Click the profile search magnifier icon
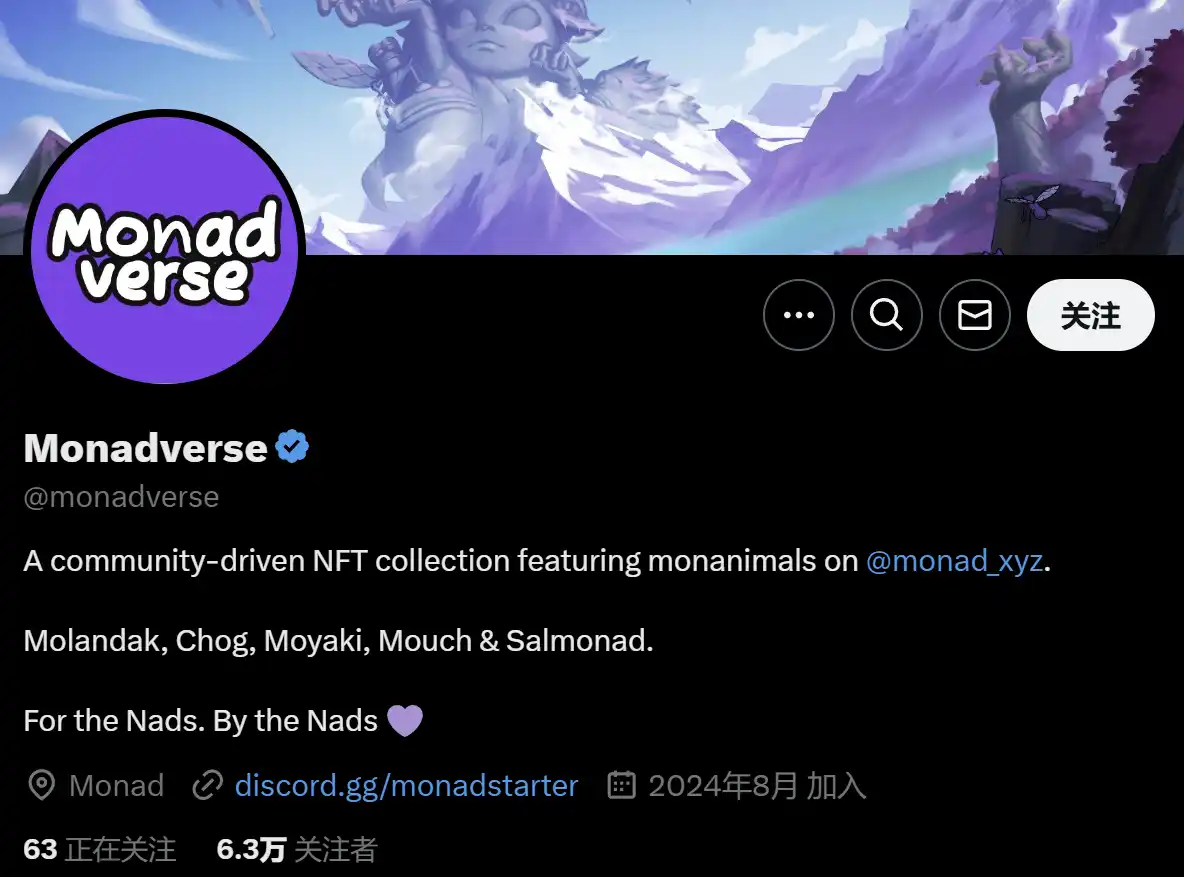 coord(886,315)
